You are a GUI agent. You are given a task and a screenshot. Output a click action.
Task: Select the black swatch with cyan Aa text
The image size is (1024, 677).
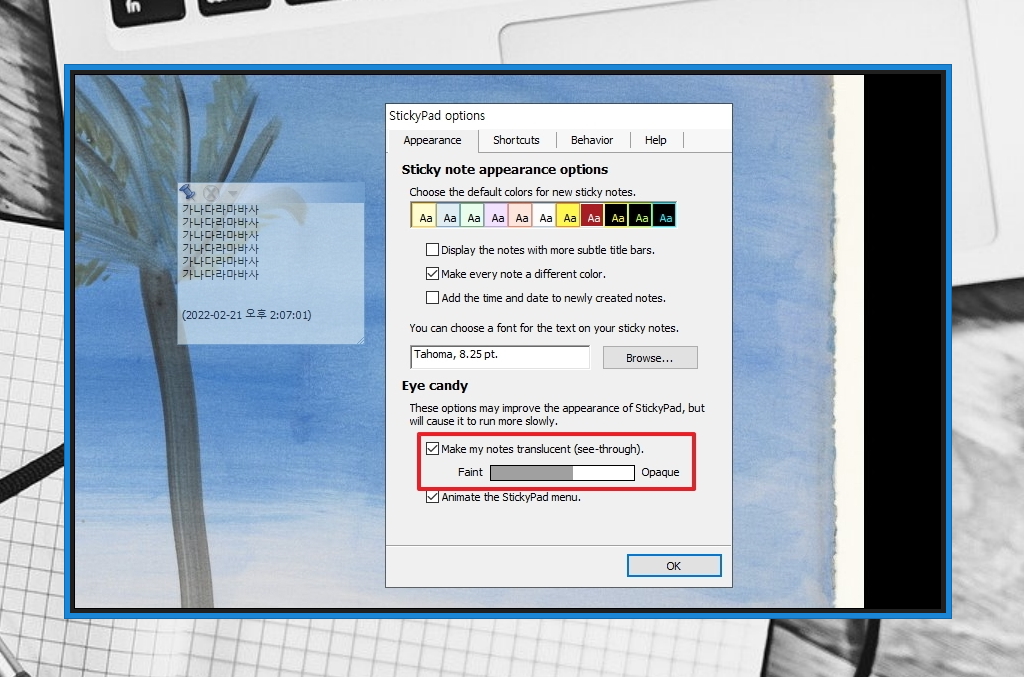tap(664, 215)
